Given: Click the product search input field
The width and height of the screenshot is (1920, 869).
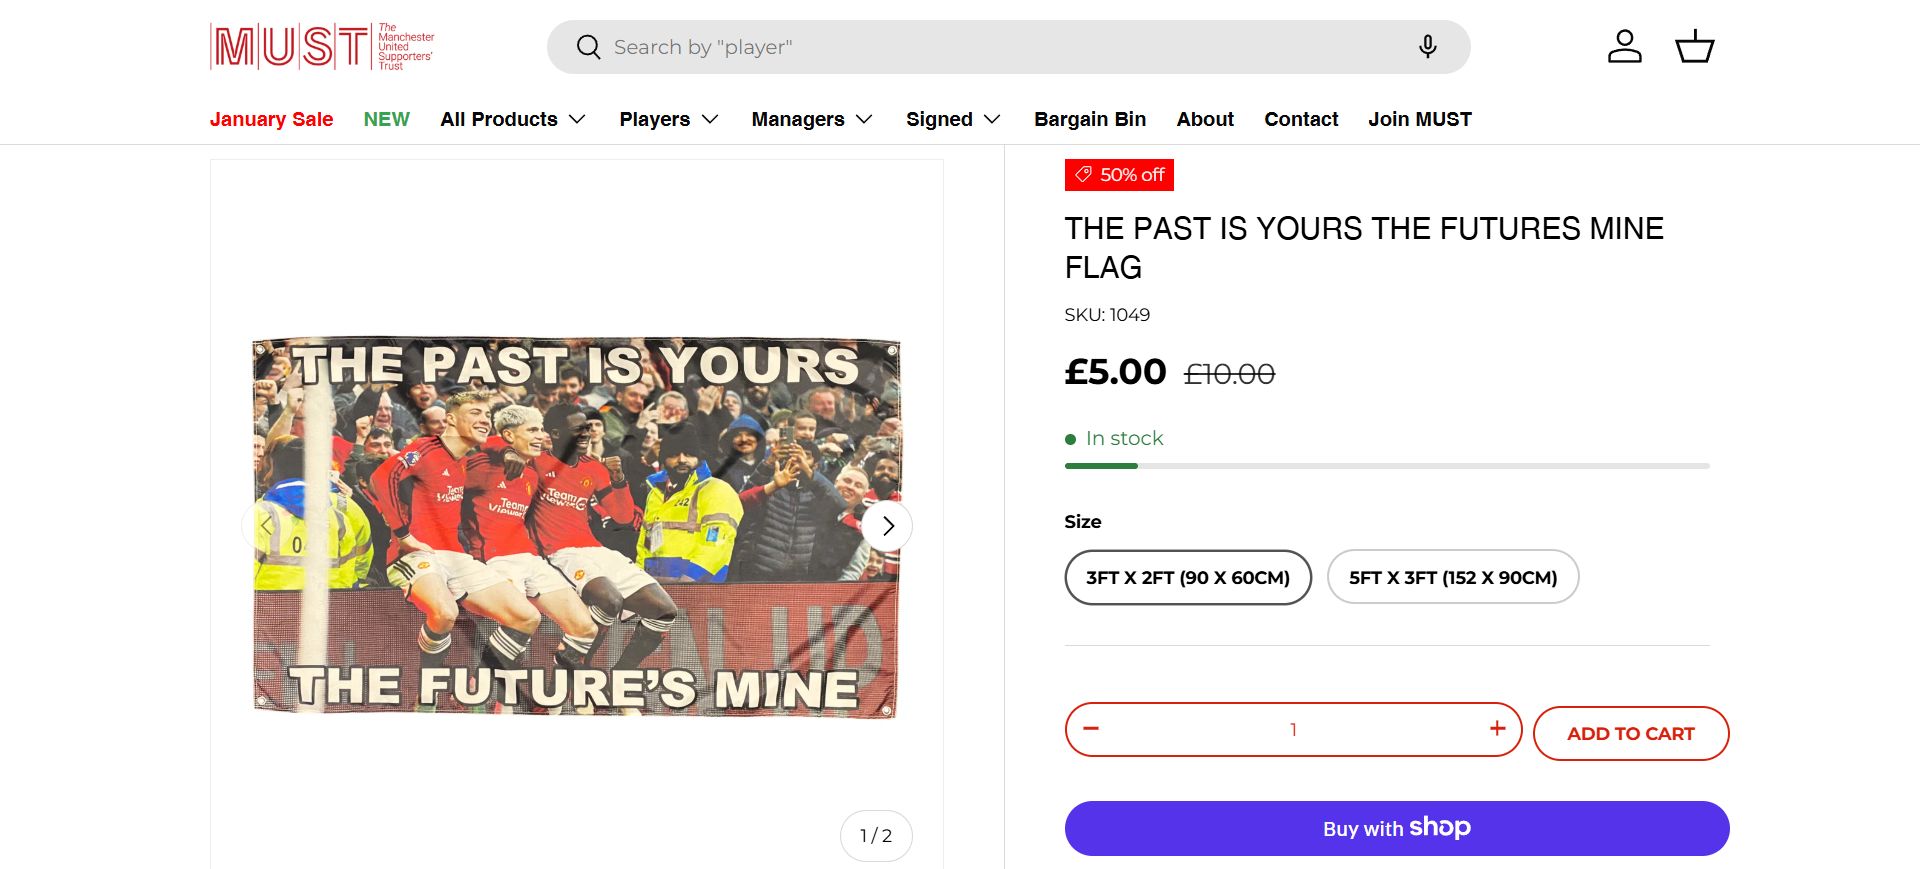Looking at the screenshot, I should (x=1000, y=47).
